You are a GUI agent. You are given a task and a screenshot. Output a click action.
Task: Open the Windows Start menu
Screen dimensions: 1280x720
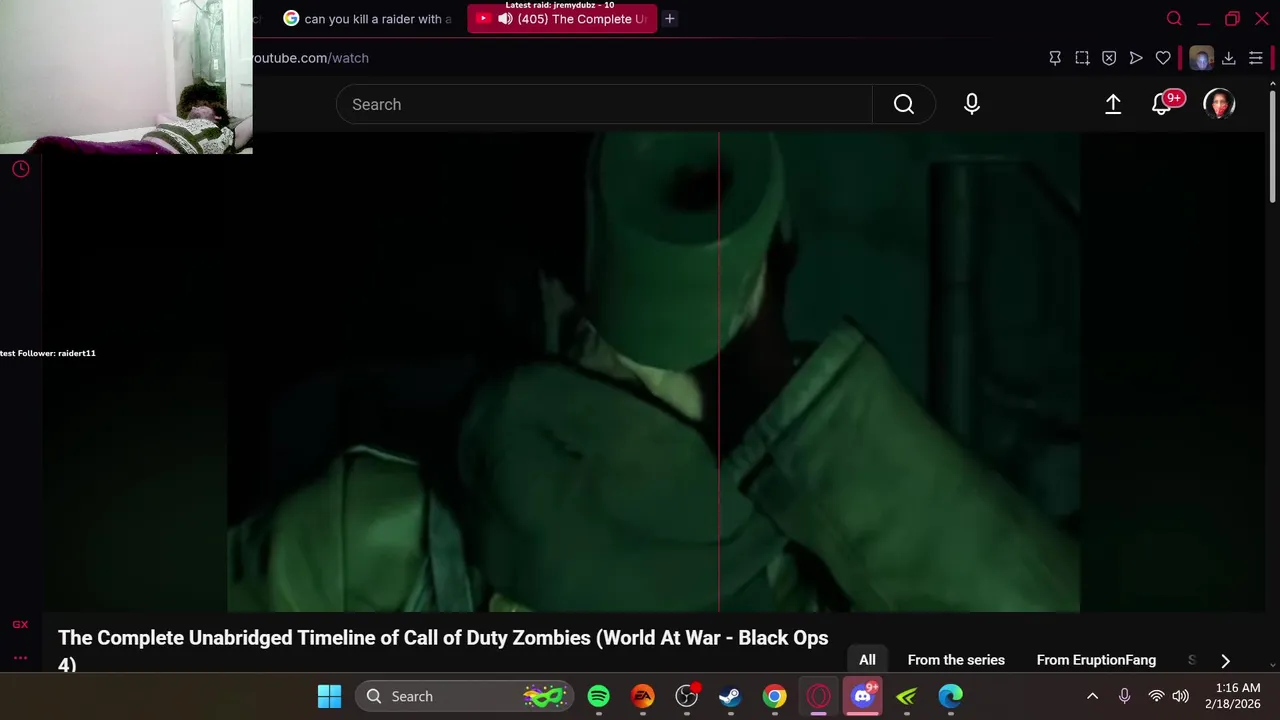329,696
